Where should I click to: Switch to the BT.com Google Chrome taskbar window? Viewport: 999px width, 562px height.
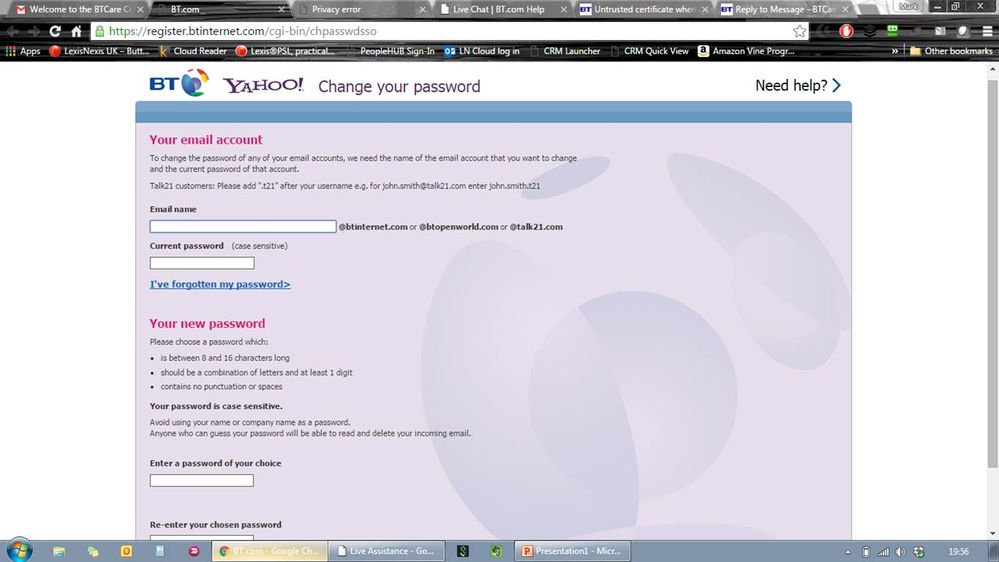270,551
